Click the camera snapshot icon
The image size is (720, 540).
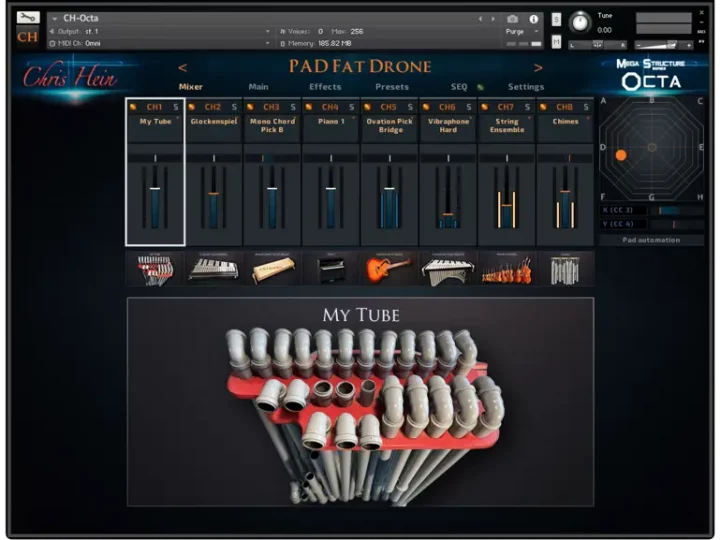coord(513,18)
